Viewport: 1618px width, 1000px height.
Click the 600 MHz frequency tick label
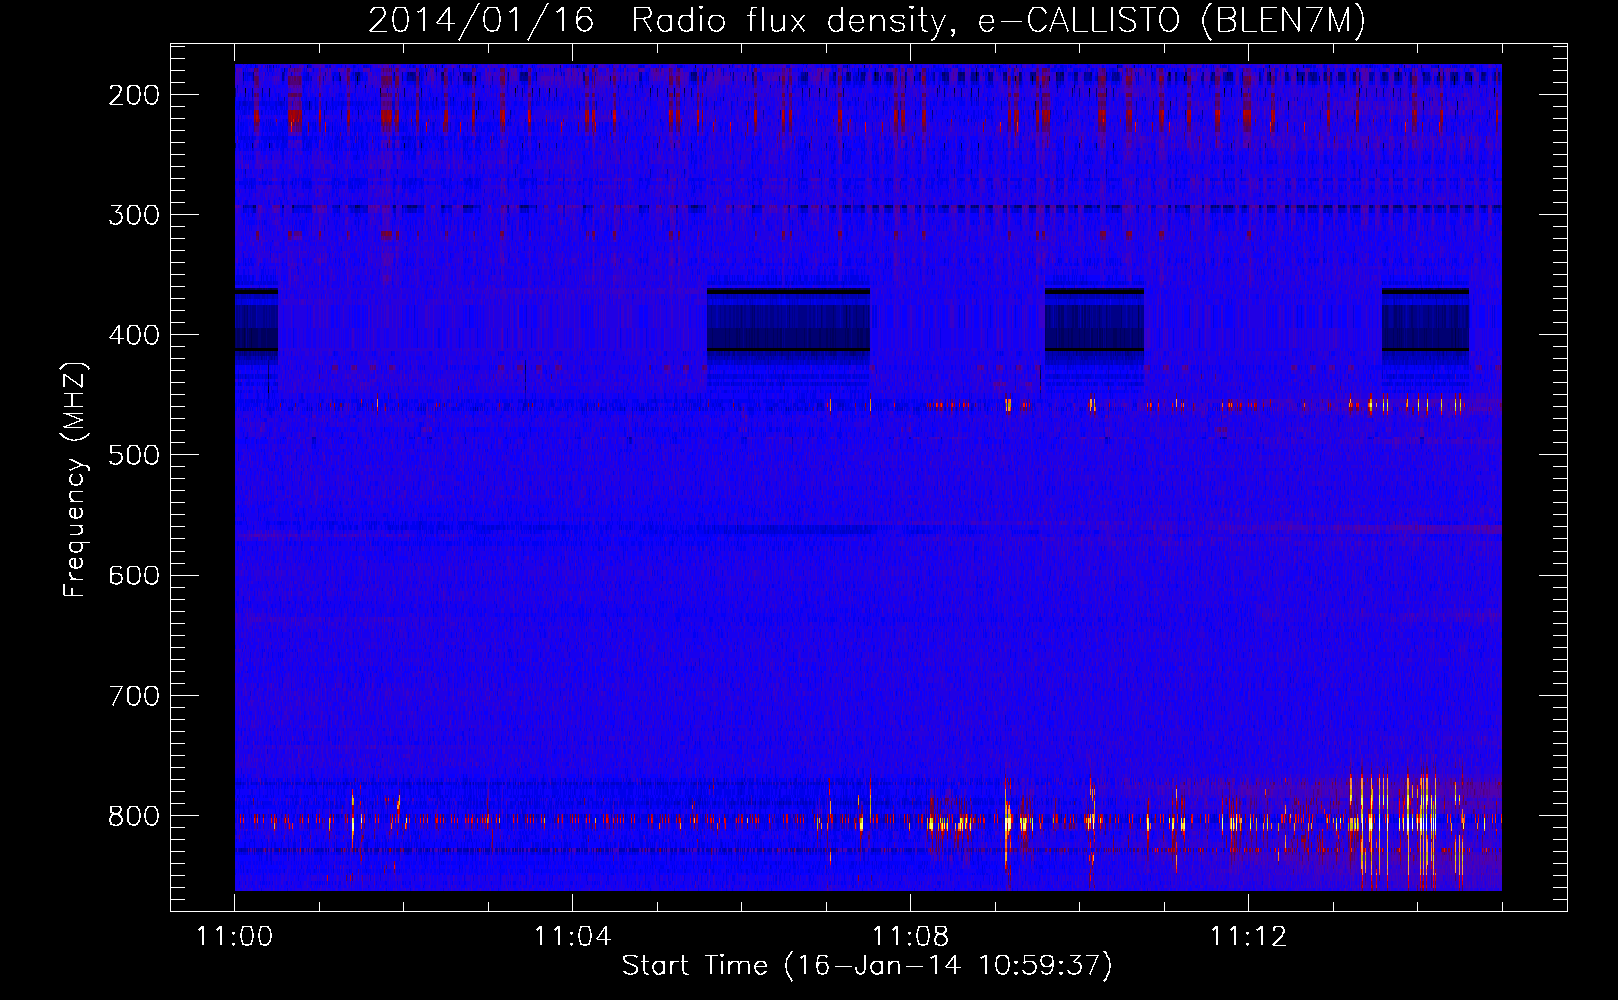(134, 575)
